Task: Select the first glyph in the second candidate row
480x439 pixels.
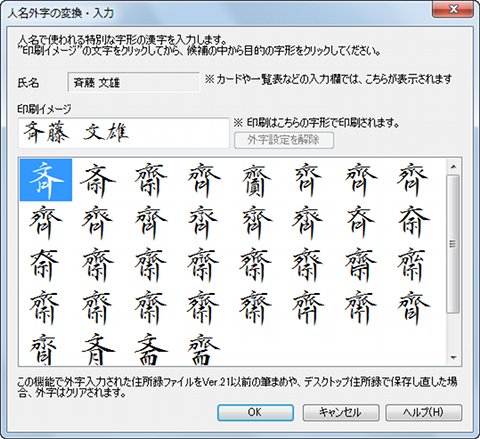Action: pos(45,222)
